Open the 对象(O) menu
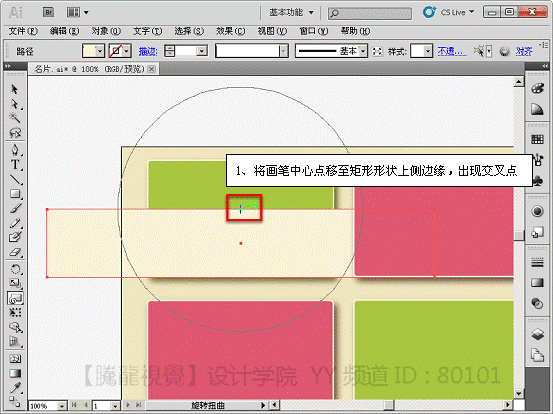This screenshot has width=553, height=414. tap(106, 31)
